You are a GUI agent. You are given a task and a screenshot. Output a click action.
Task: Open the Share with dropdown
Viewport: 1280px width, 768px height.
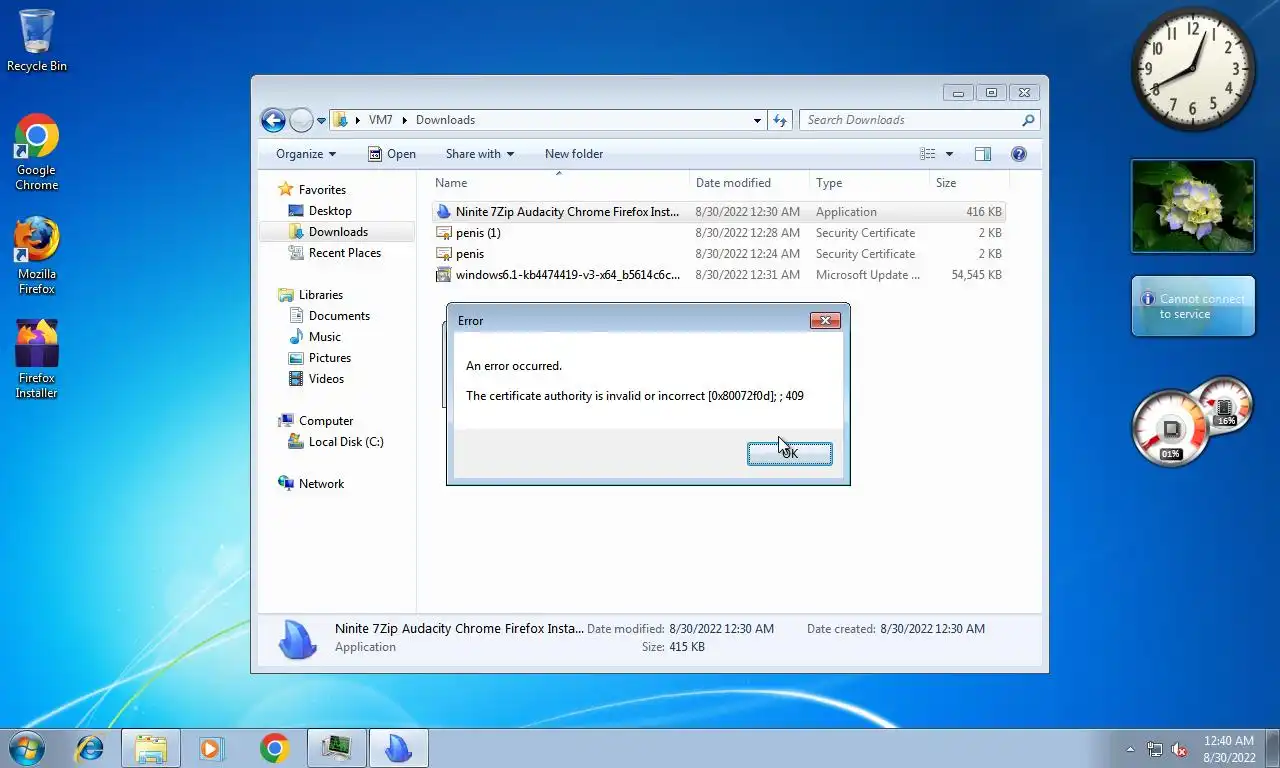click(479, 154)
